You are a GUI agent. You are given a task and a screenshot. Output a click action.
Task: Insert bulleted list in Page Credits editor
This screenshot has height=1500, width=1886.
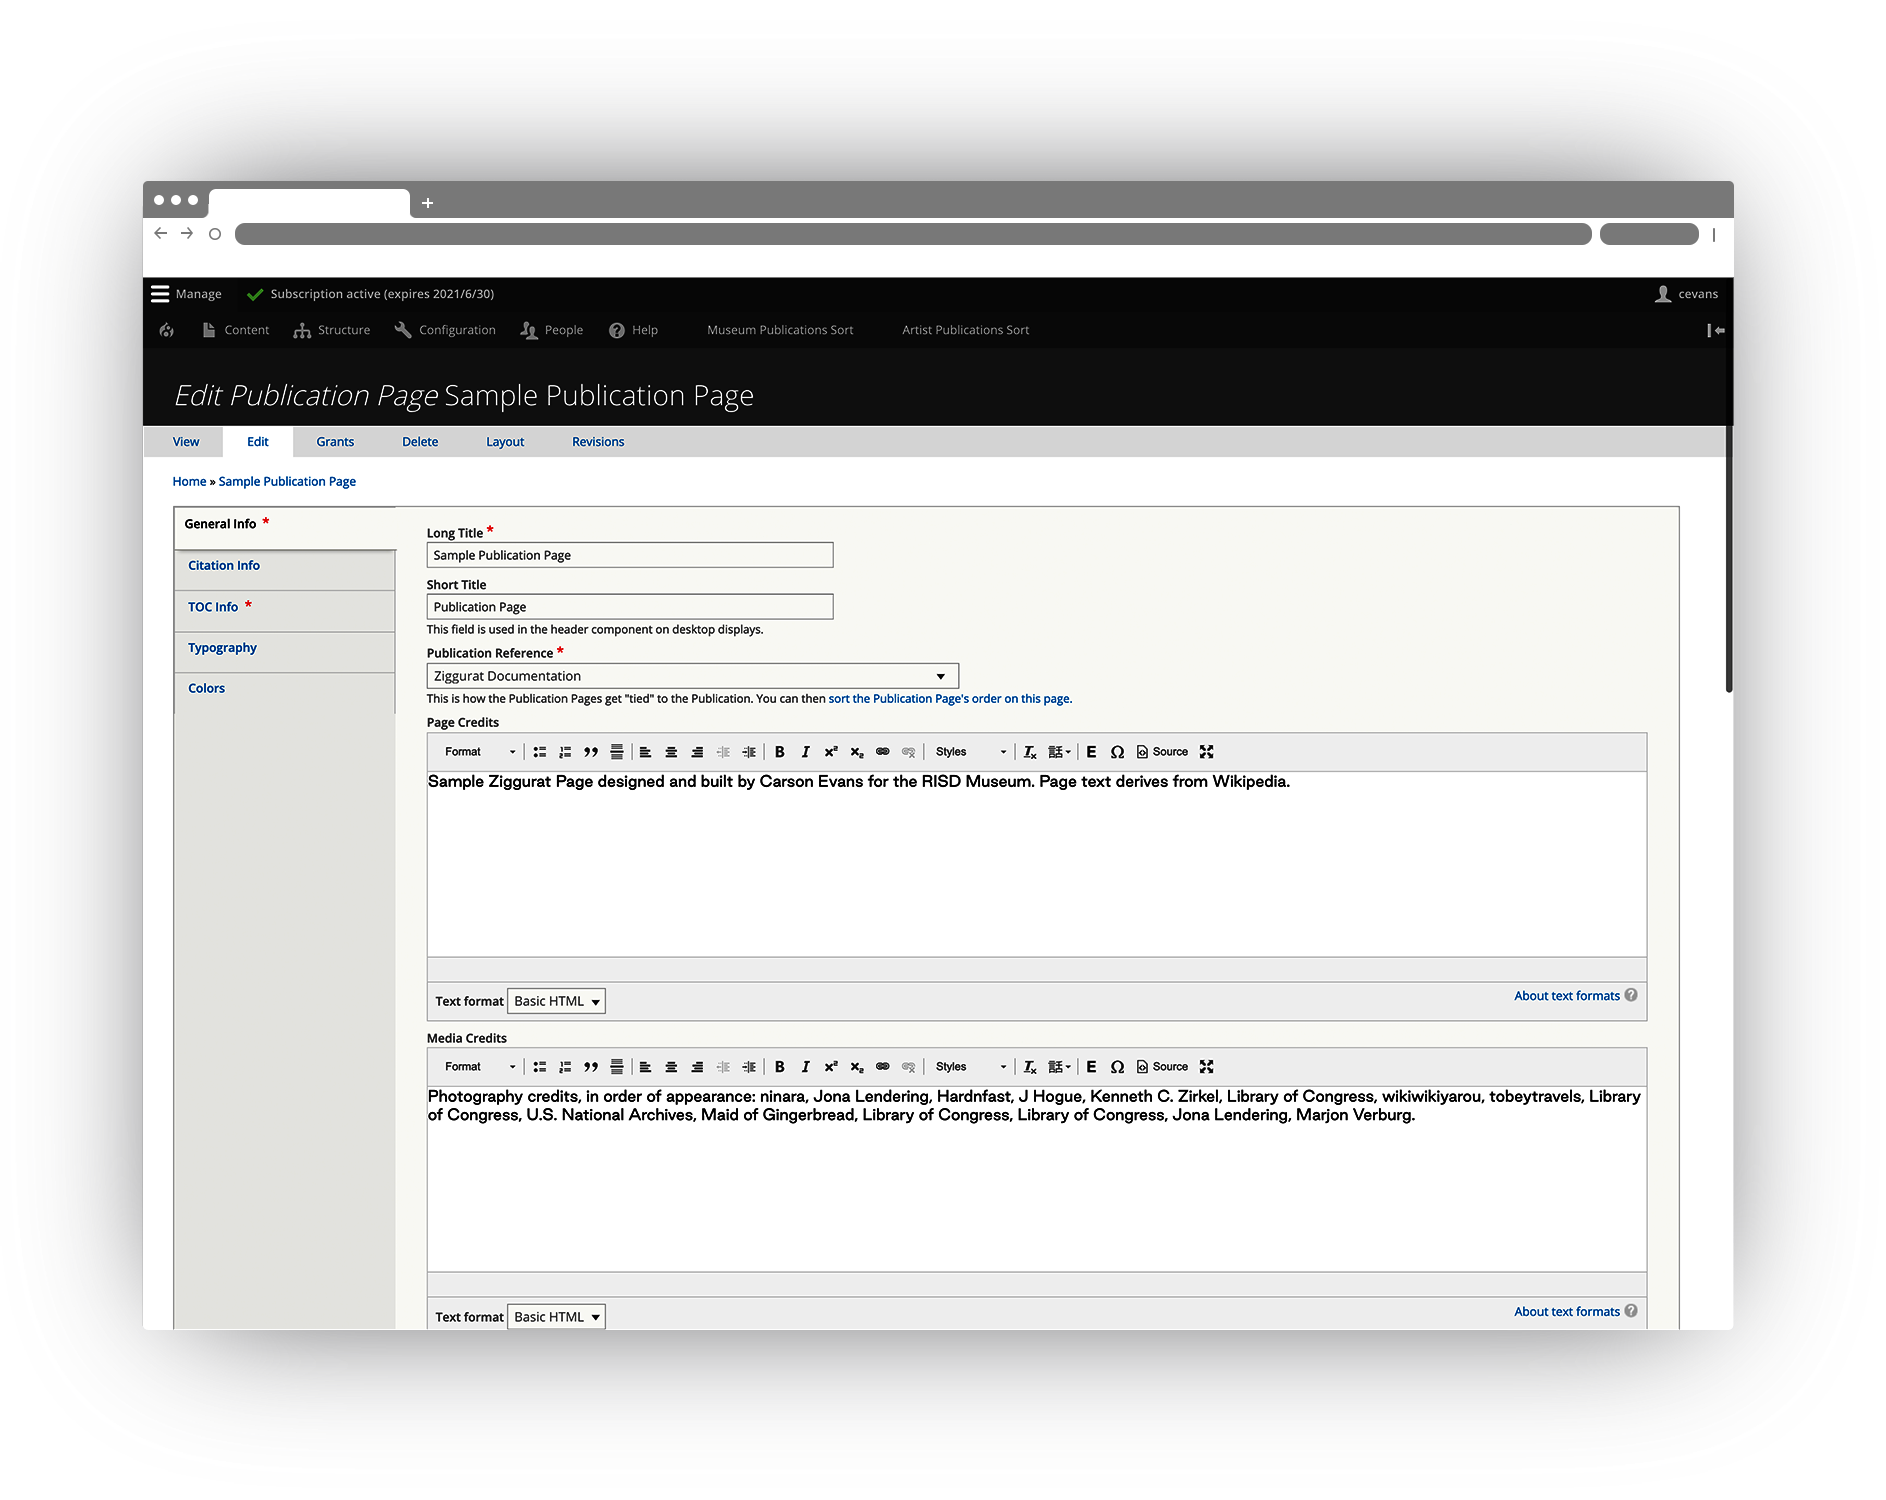(x=540, y=752)
